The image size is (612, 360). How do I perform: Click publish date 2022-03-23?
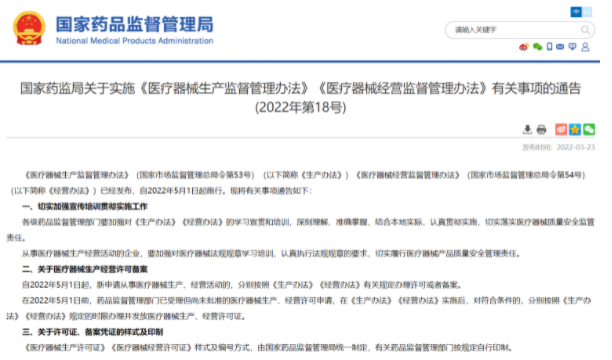click(576, 147)
